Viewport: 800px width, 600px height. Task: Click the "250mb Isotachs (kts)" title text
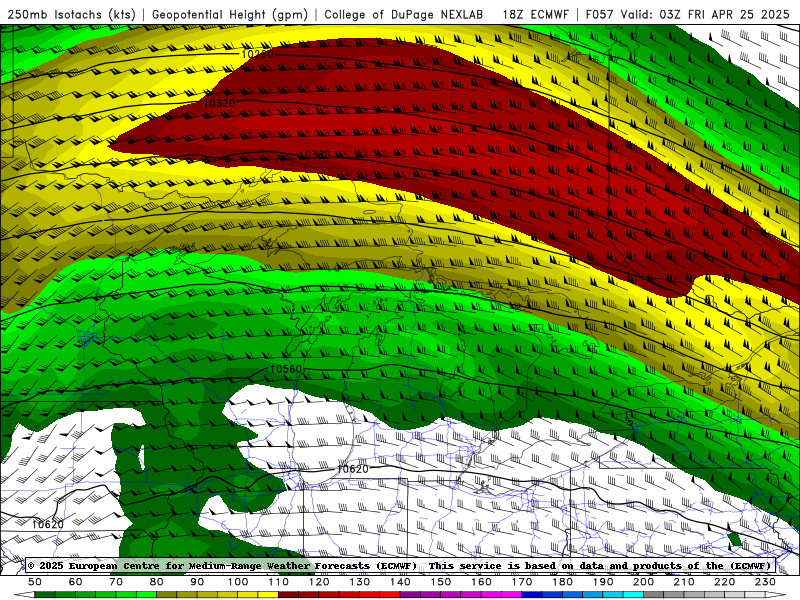tap(71, 14)
